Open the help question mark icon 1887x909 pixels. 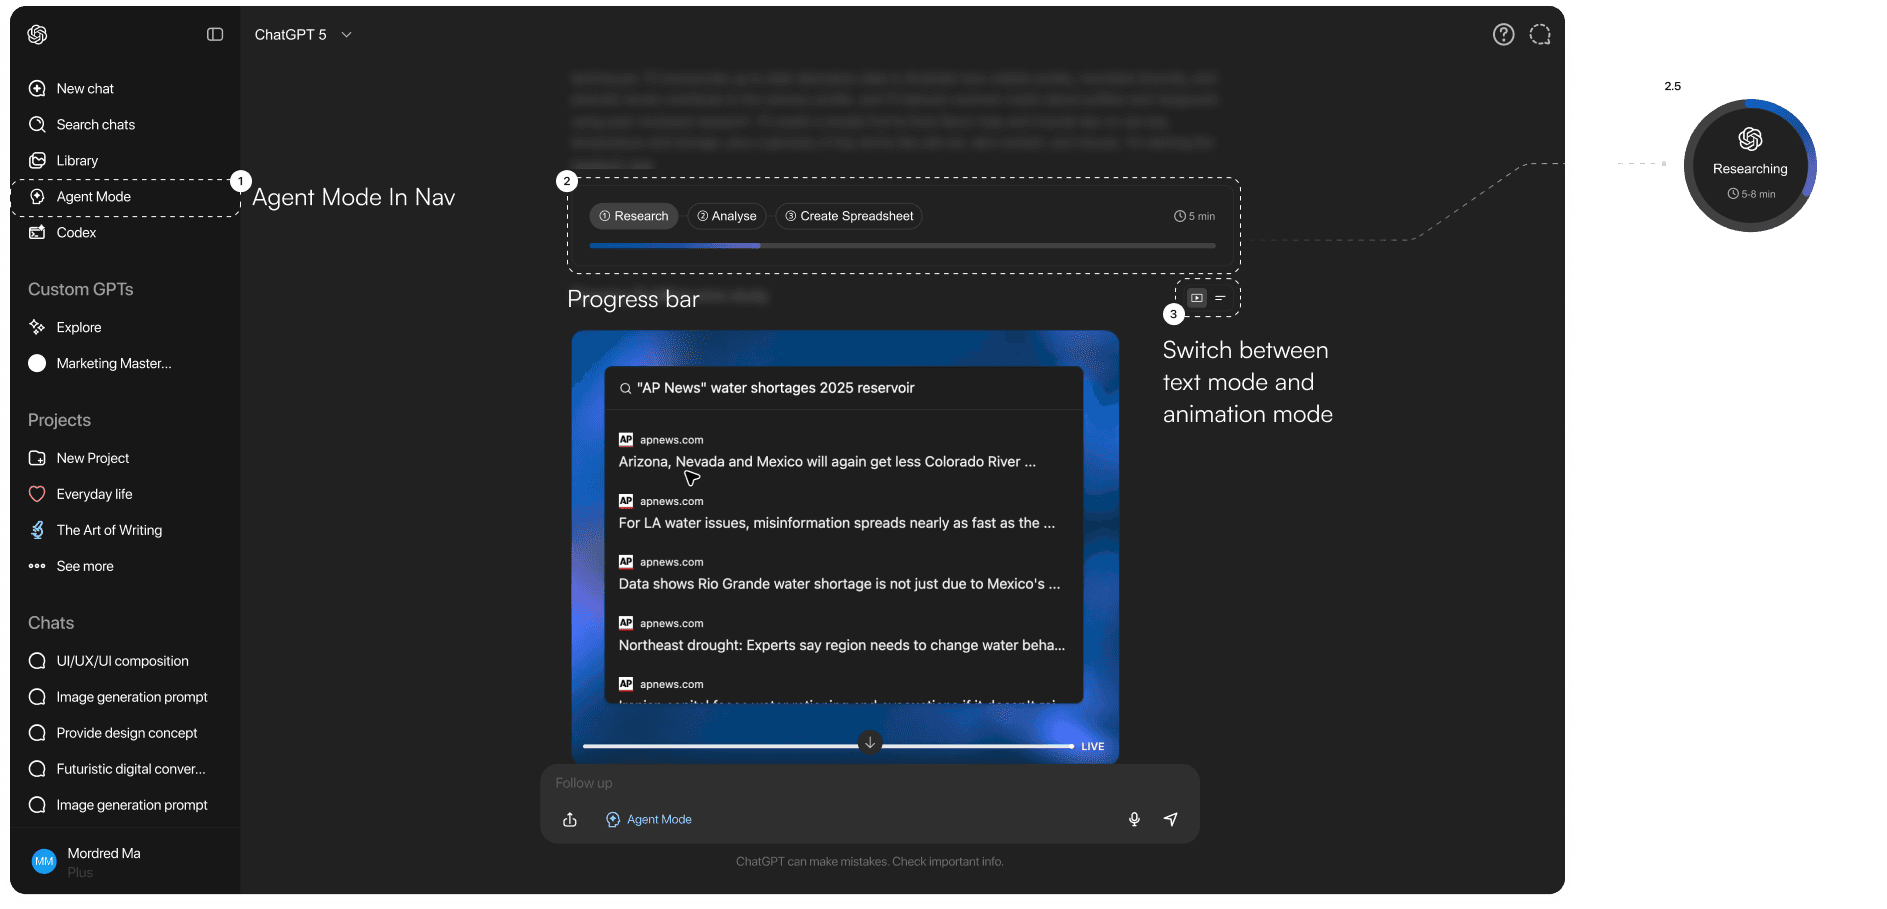pyautogui.click(x=1503, y=35)
